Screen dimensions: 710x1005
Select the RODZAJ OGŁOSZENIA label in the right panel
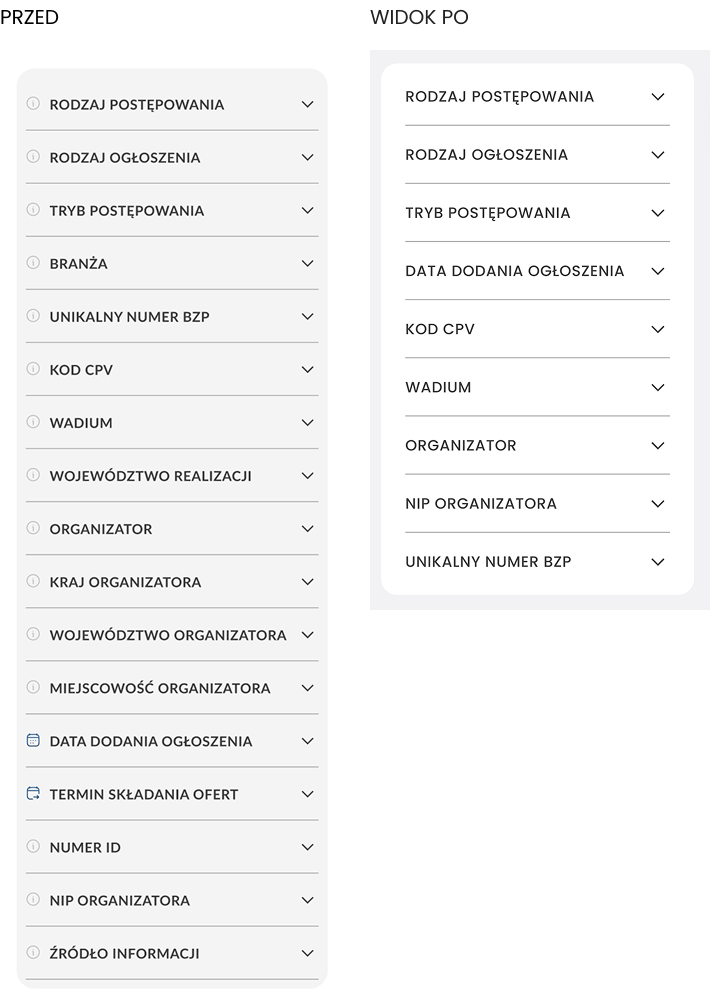[x=486, y=155]
